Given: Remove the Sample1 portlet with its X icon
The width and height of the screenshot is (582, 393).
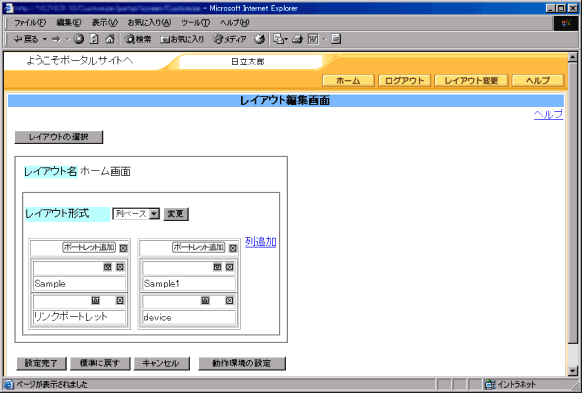Looking at the screenshot, I should click(229, 267).
